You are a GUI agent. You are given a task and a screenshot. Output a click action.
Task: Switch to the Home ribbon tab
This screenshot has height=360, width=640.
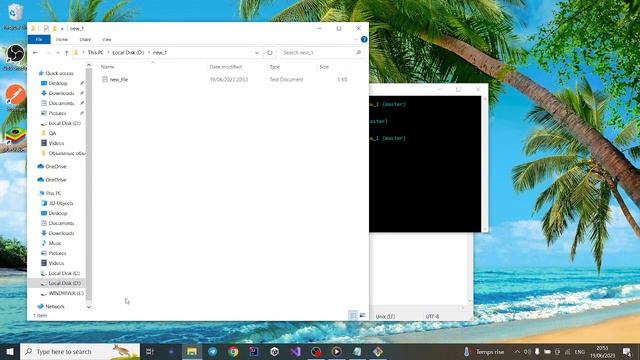click(62, 40)
